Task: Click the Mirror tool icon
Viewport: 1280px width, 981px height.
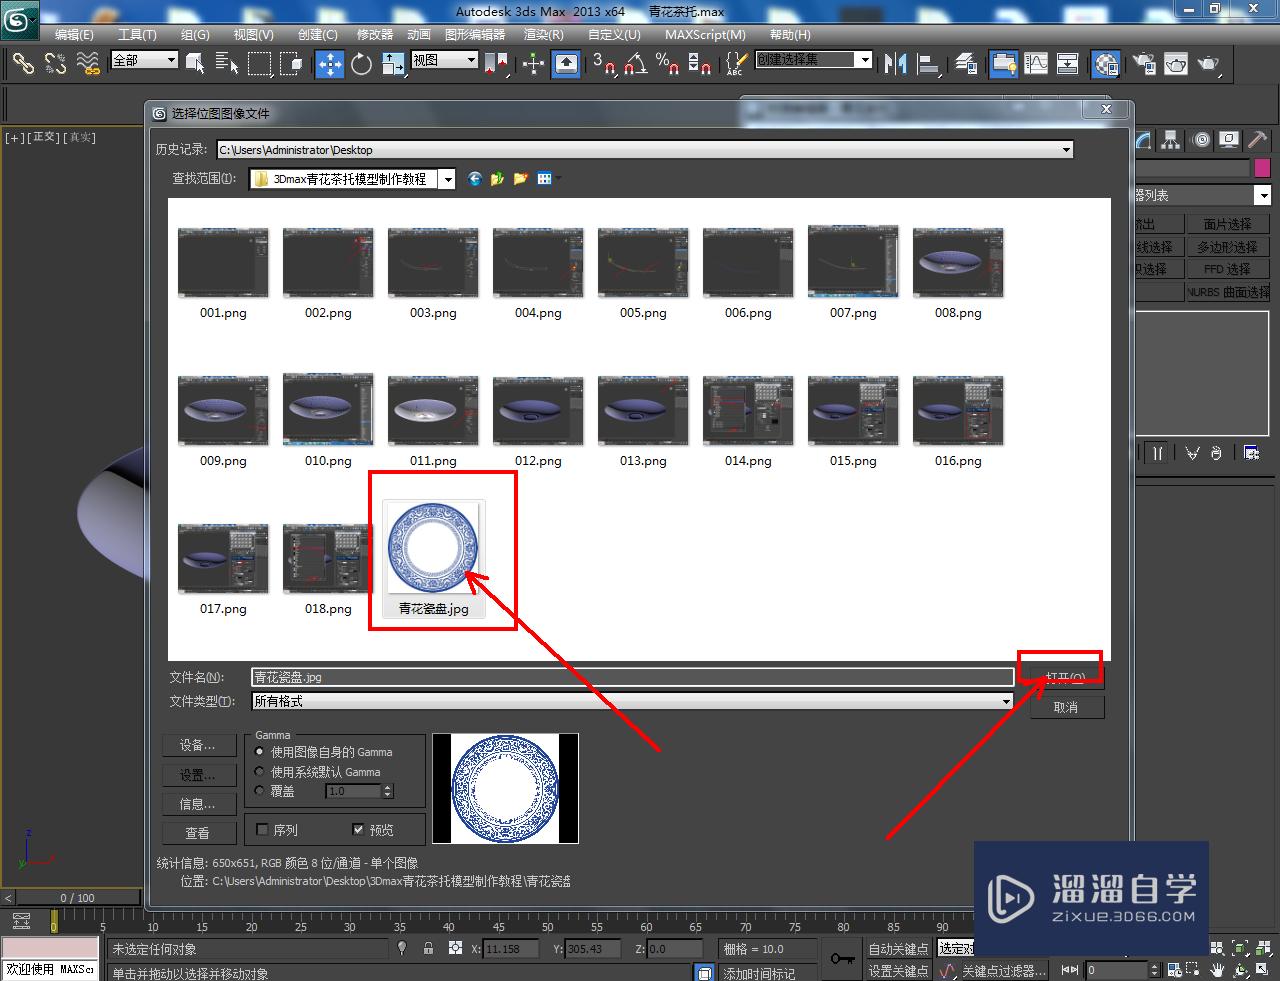Action: (896, 64)
